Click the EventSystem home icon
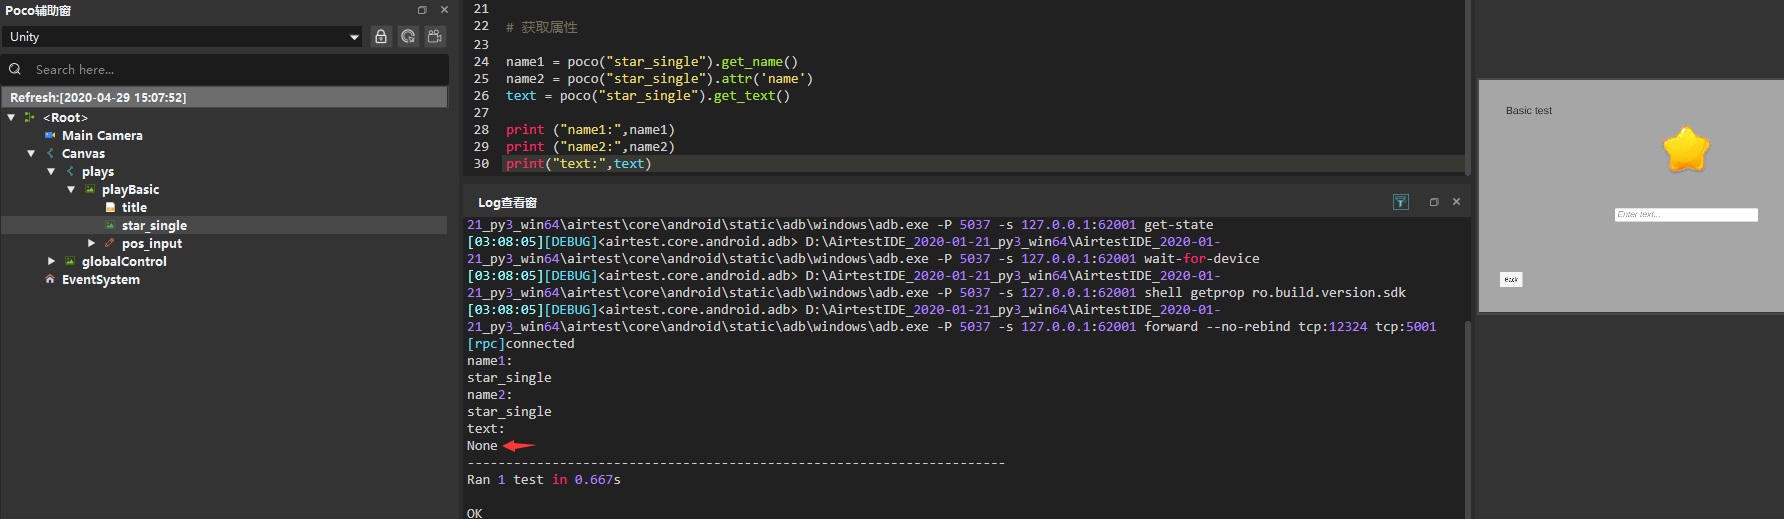 tap(50, 280)
